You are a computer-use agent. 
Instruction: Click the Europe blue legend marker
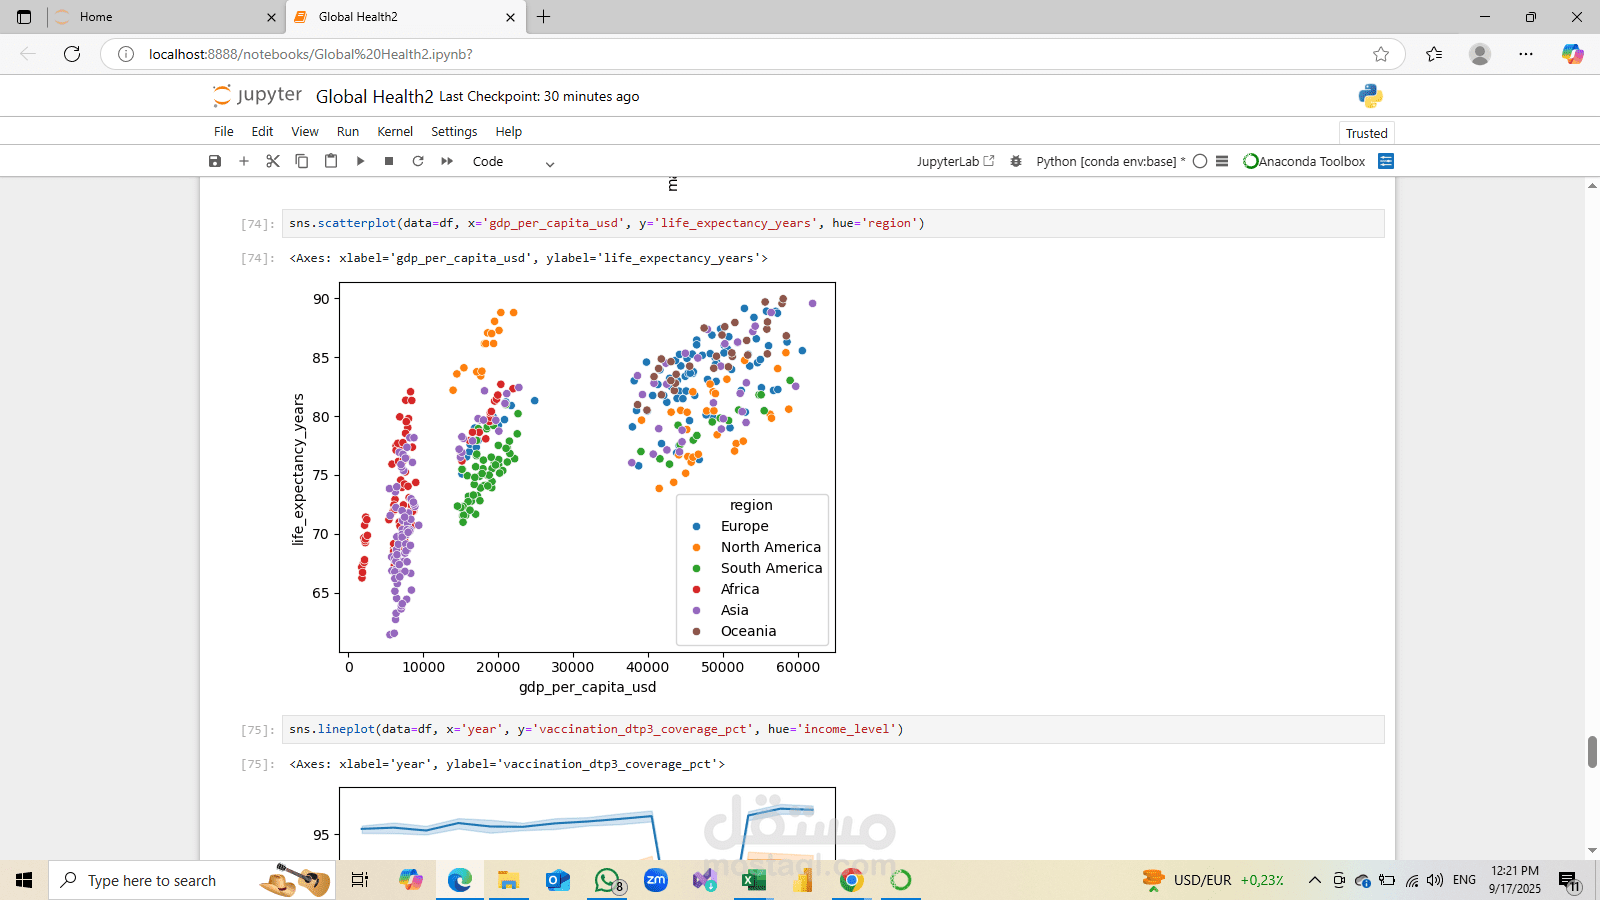click(x=697, y=526)
